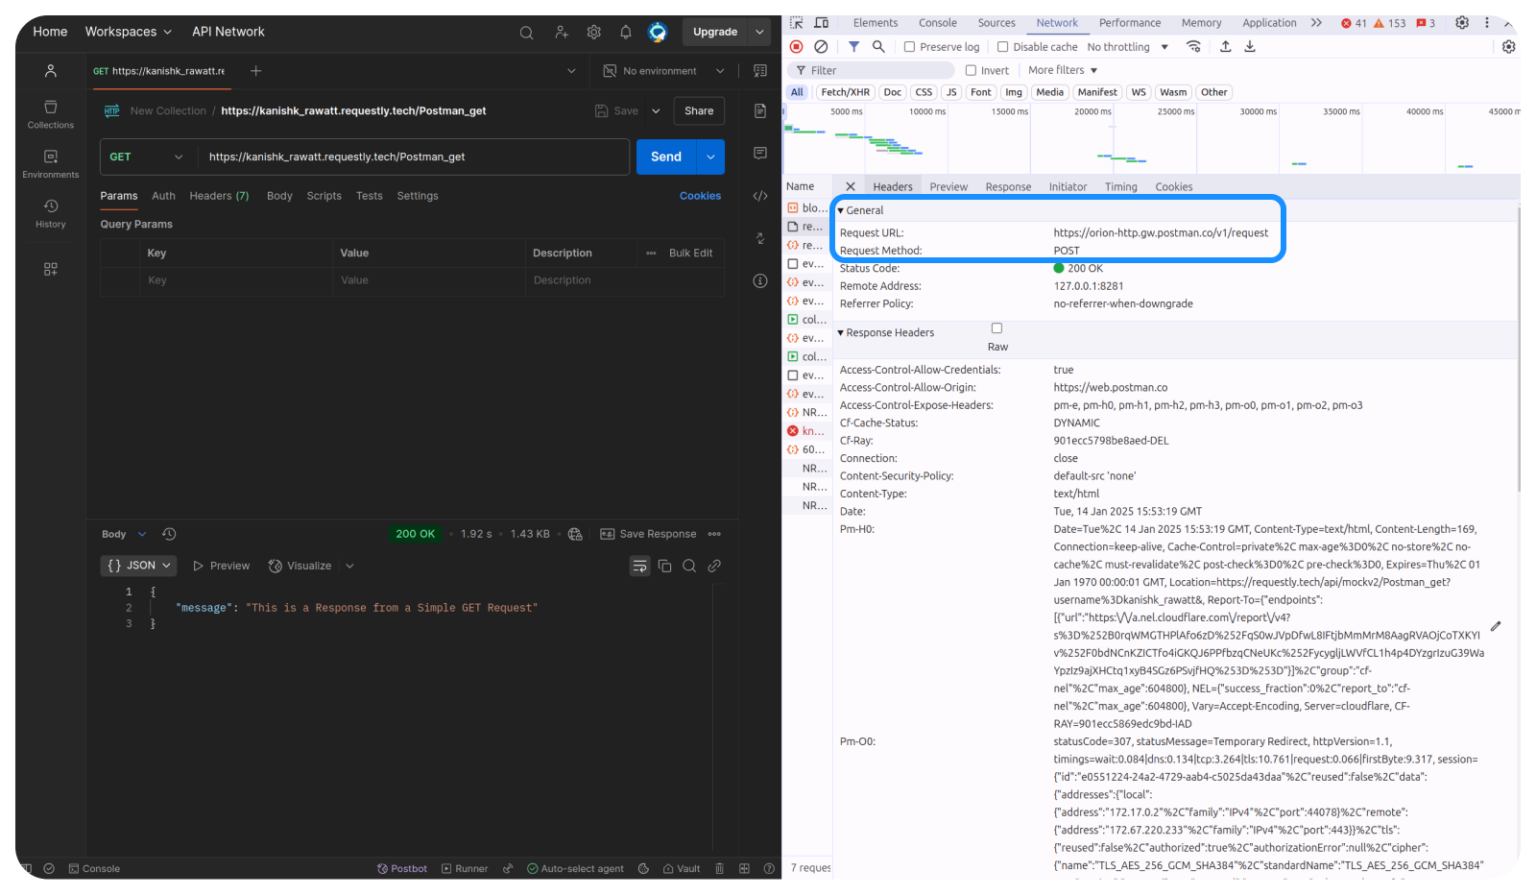Screen dimensions: 1536x895
Task: Clear the network log in DevTools
Action: (x=820, y=46)
